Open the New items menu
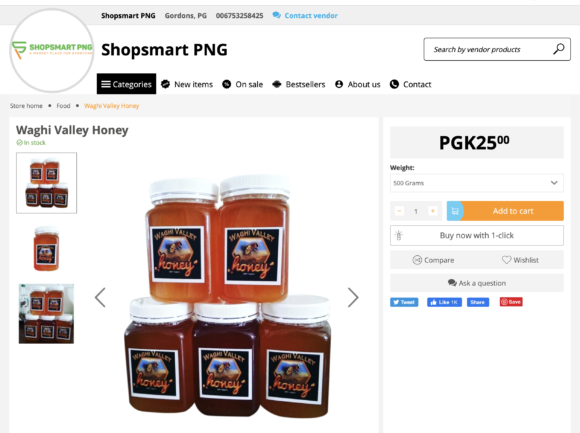 (187, 84)
